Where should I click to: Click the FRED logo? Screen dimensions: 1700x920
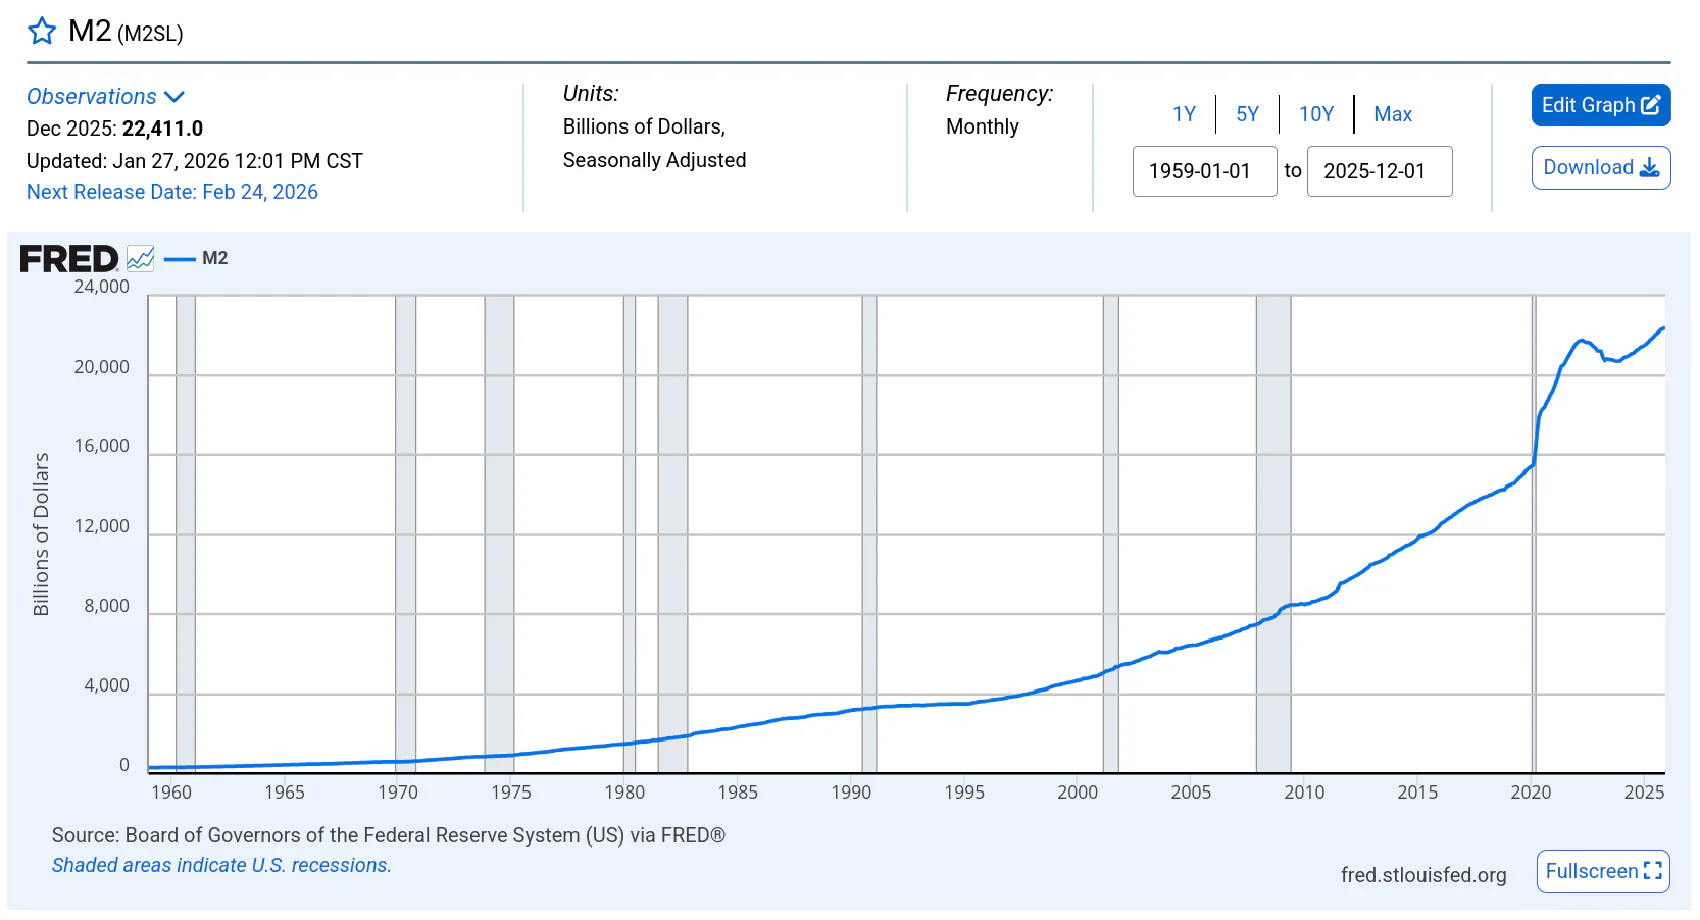68,259
